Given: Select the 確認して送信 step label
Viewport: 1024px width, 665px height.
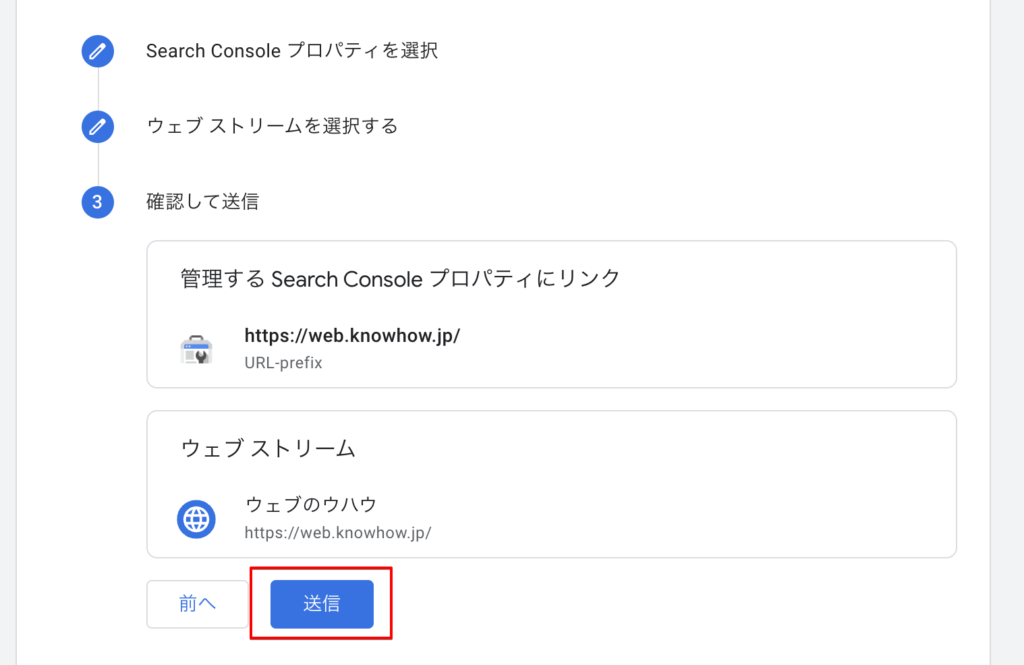Looking at the screenshot, I should [202, 202].
